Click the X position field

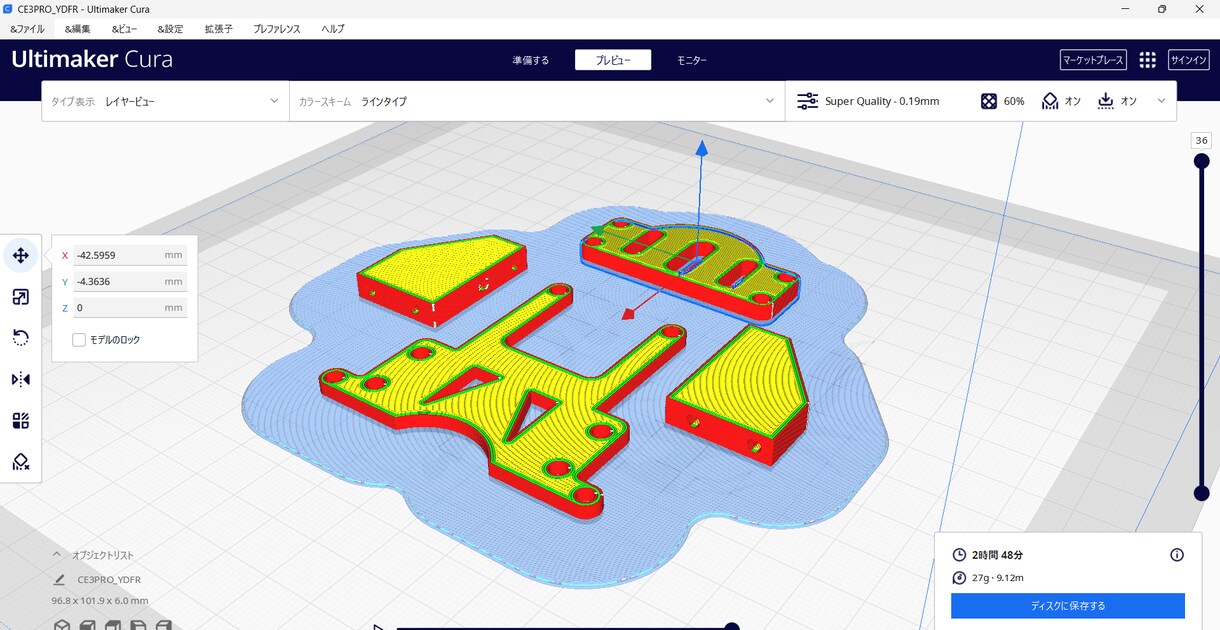point(130,255)
